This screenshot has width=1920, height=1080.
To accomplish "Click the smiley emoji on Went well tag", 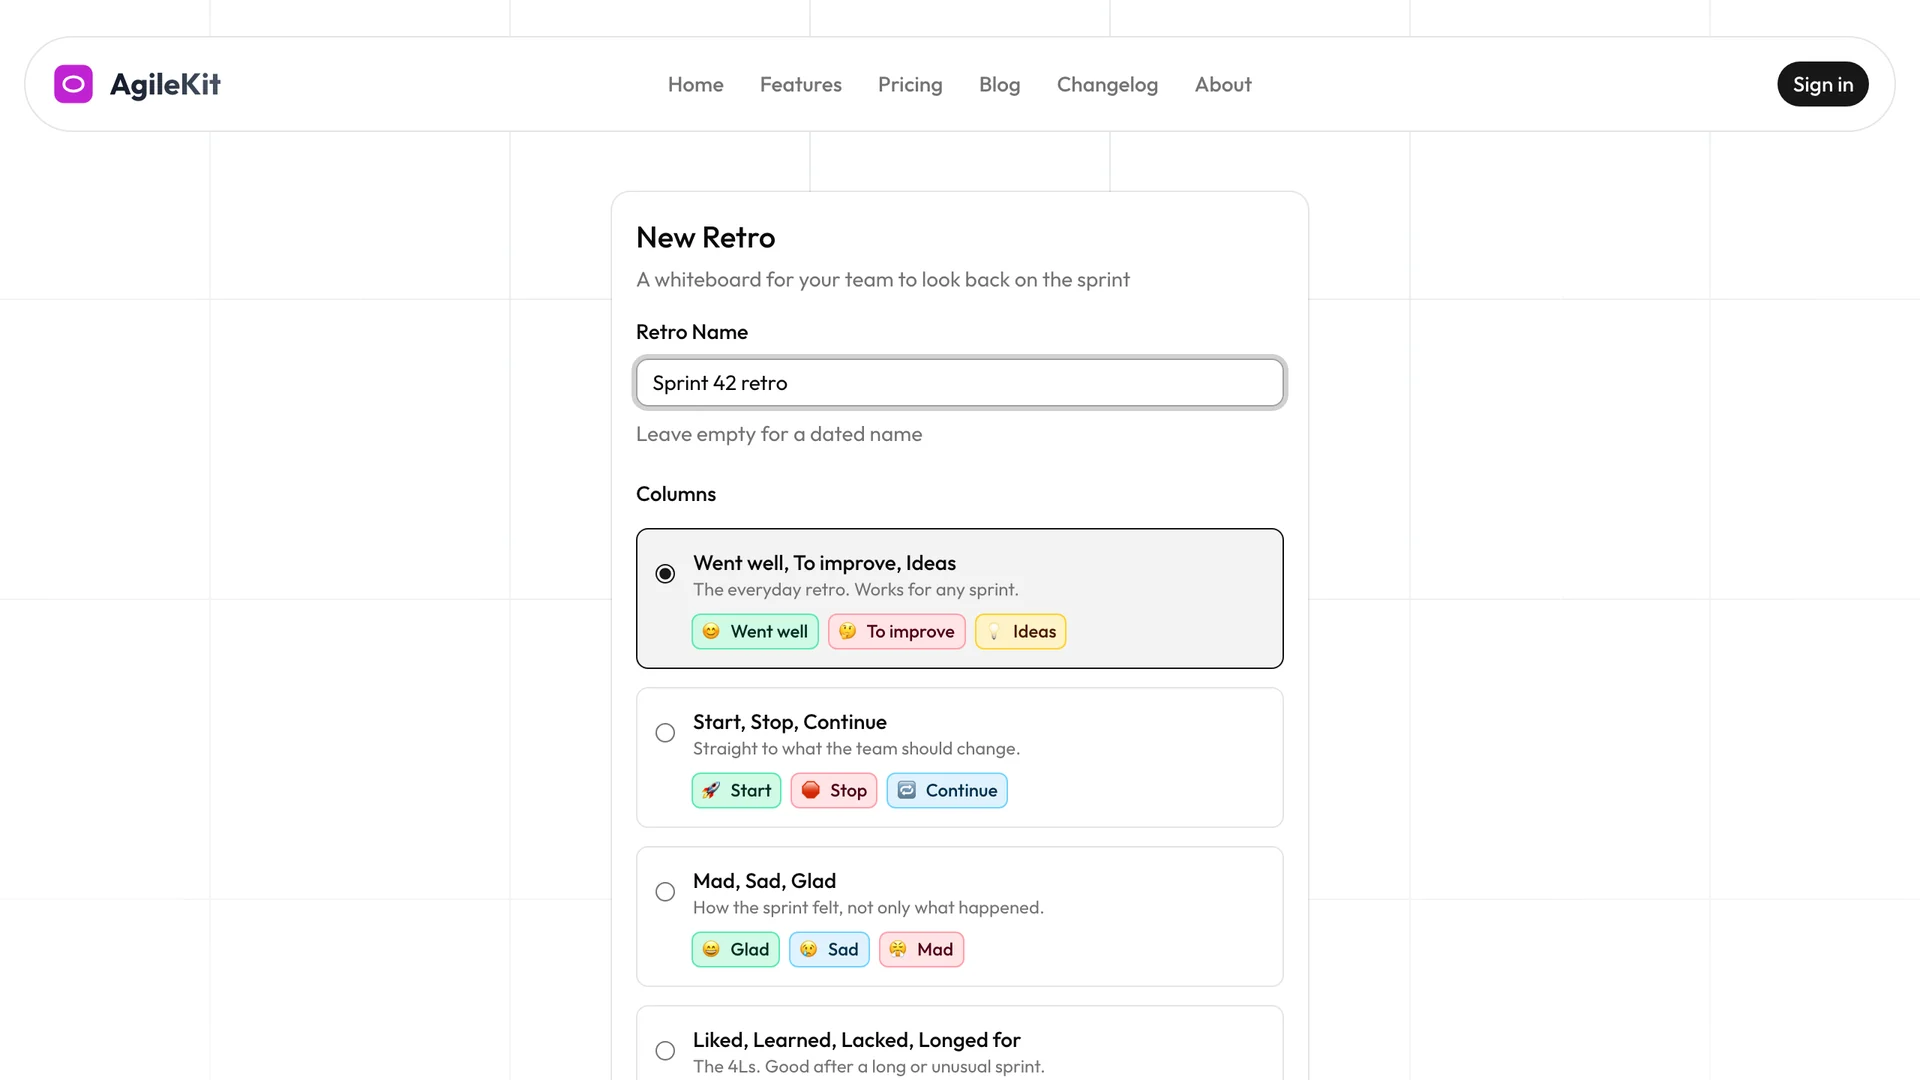I will 711,631.
